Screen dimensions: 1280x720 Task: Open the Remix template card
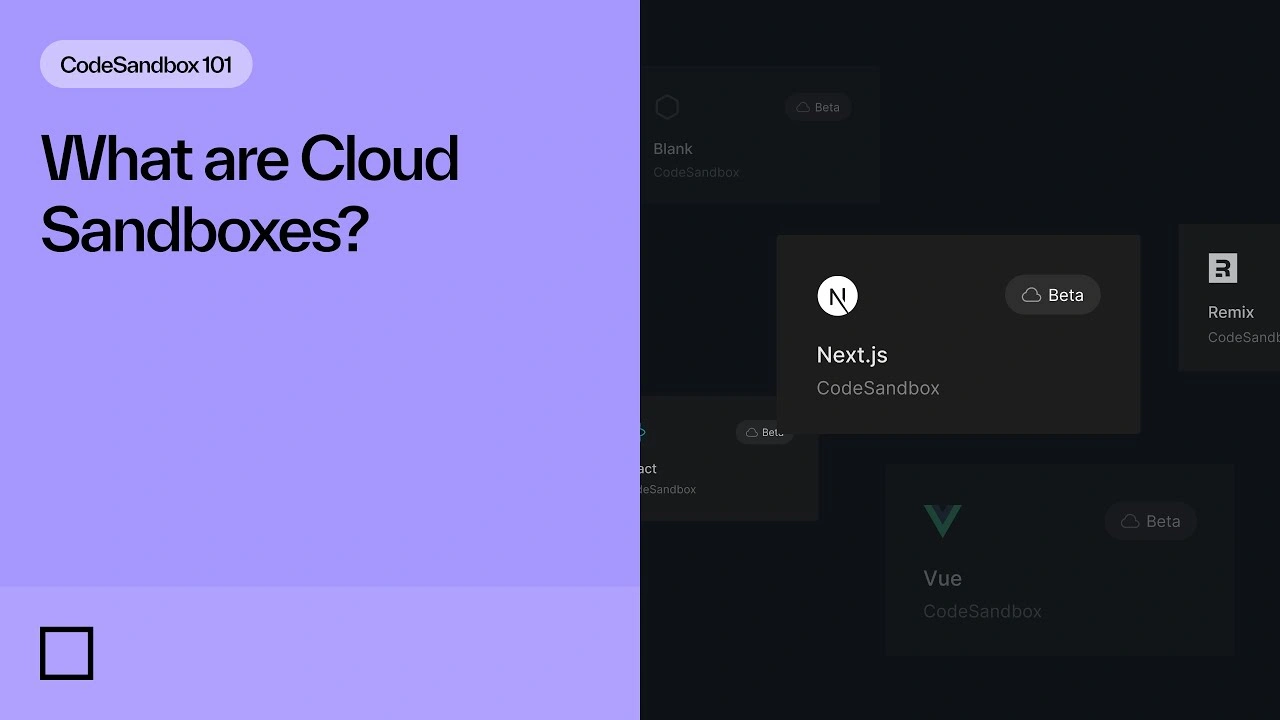pyautogui.click(x=1229, y=298)
